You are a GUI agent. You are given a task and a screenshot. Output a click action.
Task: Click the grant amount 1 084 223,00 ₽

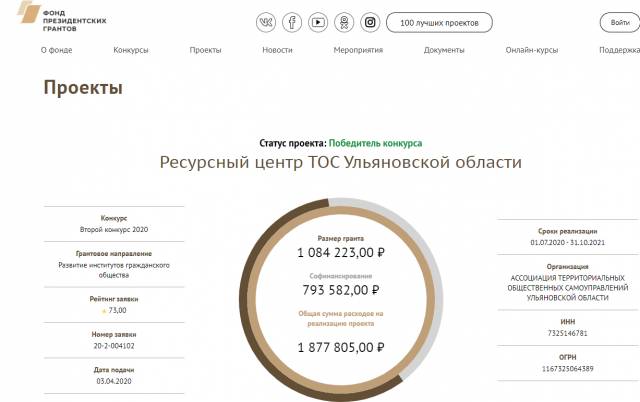point(341,253)
